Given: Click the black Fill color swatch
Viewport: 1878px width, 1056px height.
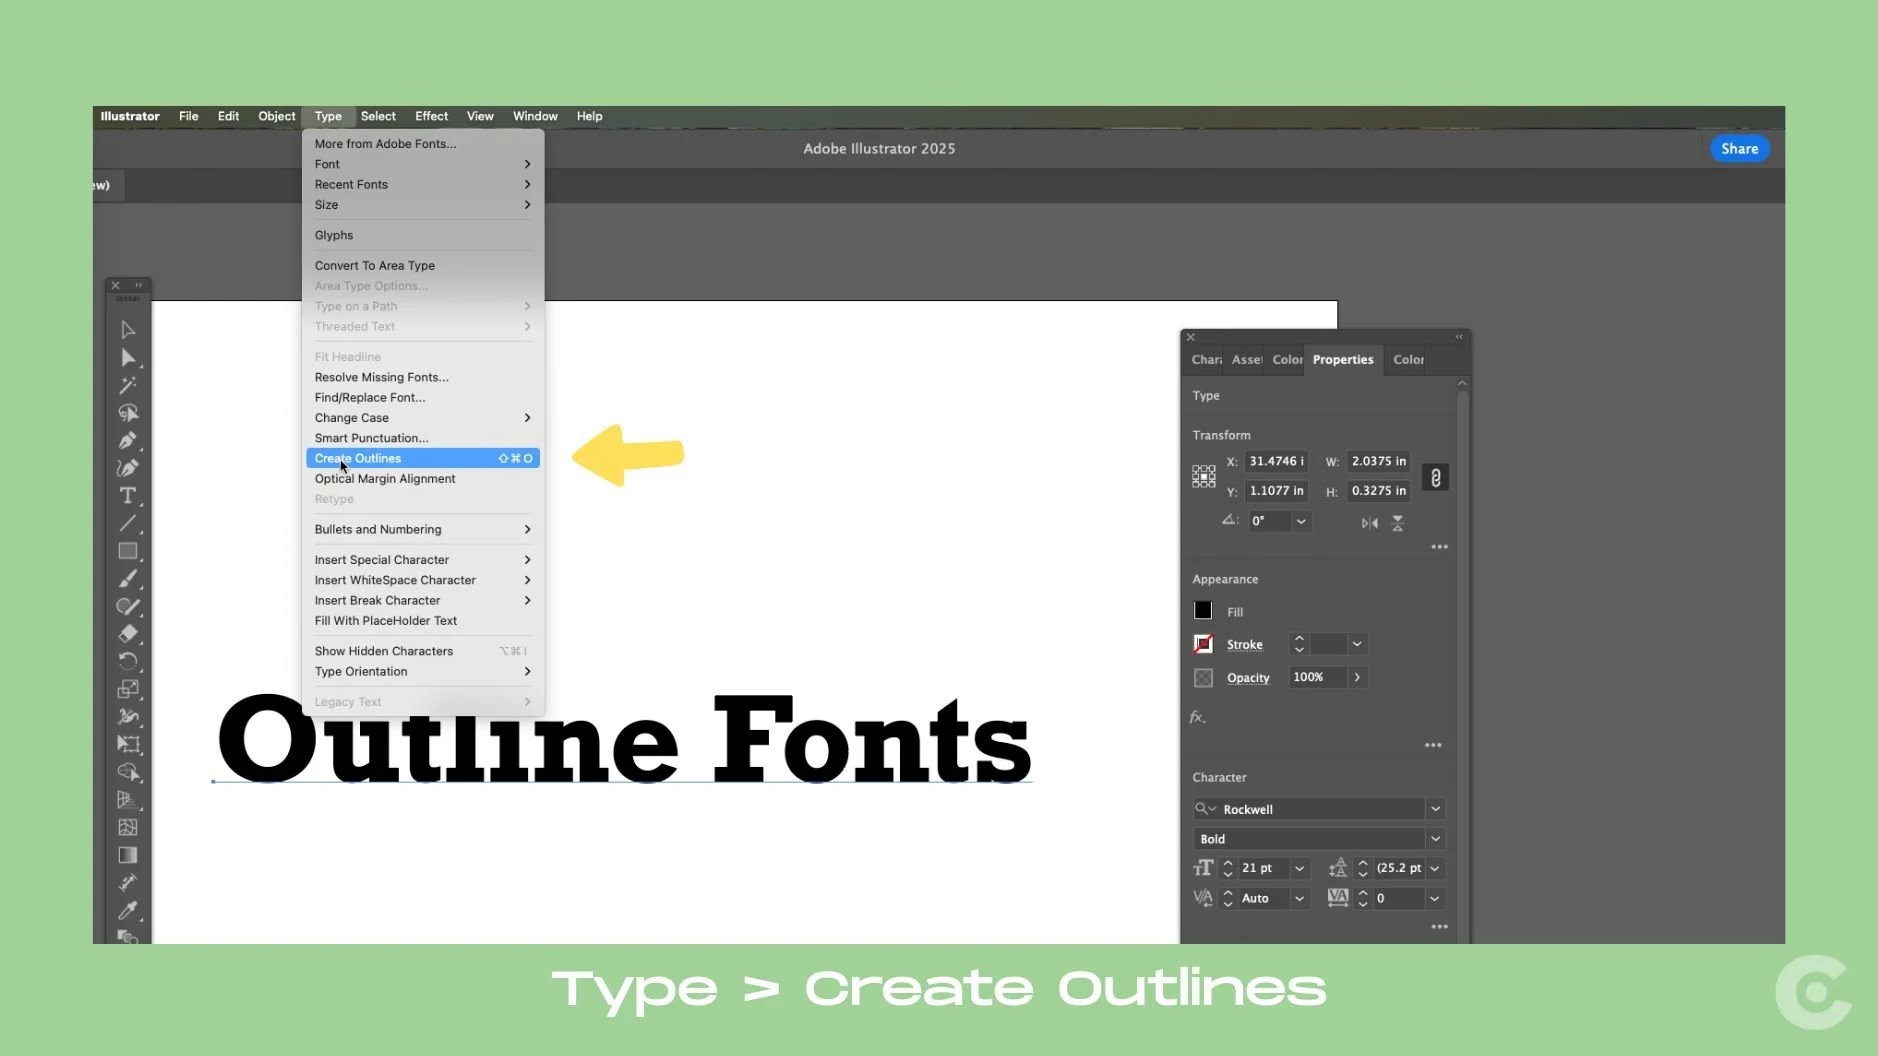Looking at the screenshot, I should [1202, 610].
